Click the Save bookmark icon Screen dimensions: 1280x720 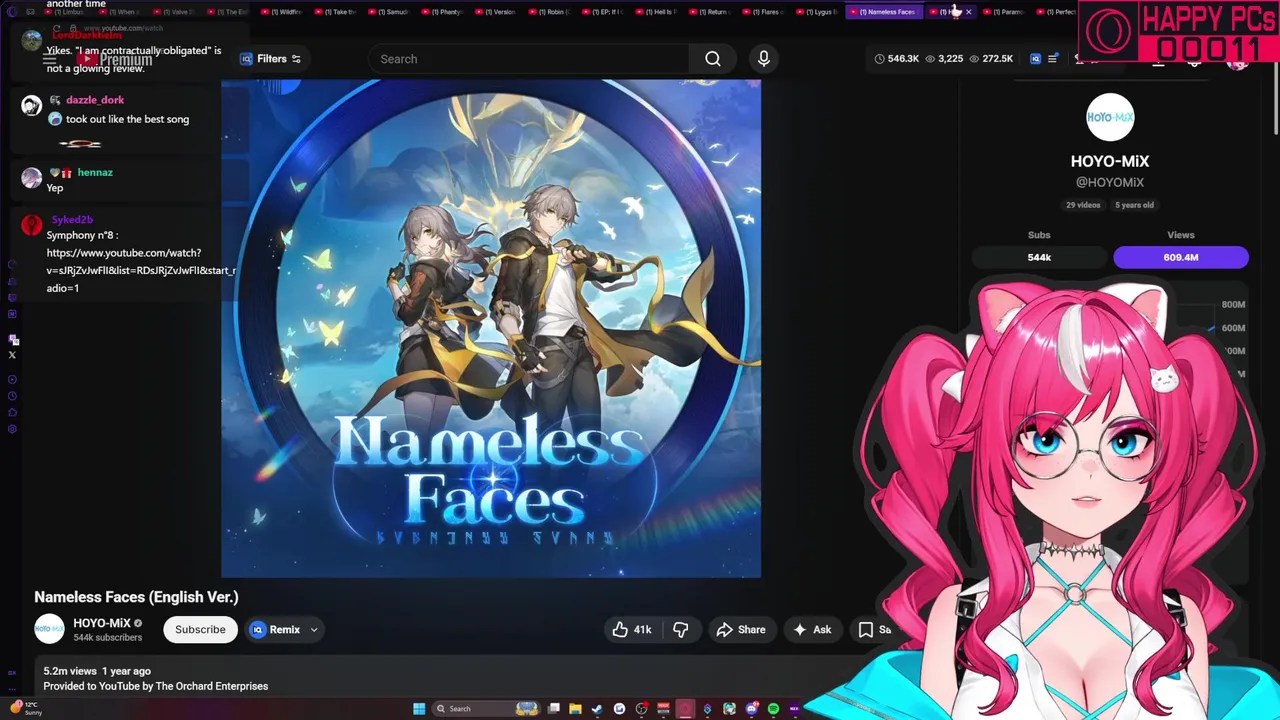[x=866, y=629]
